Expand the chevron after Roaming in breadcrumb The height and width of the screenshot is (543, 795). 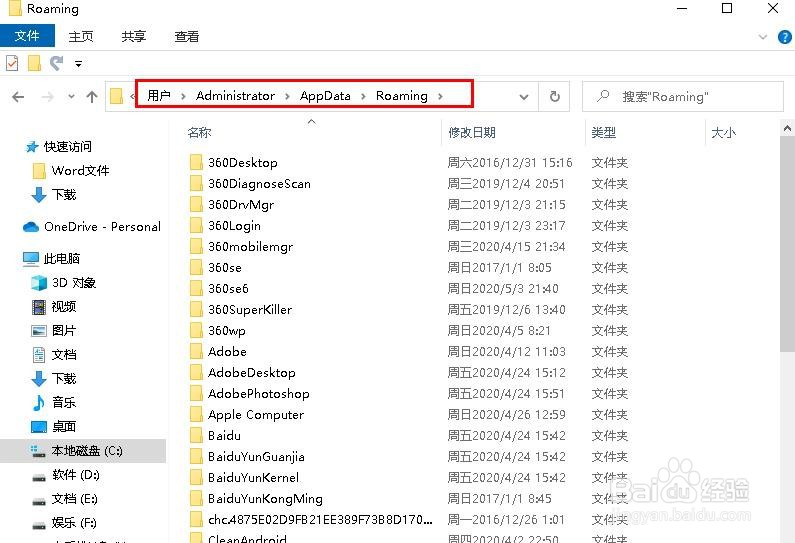[x=440, y=96]
